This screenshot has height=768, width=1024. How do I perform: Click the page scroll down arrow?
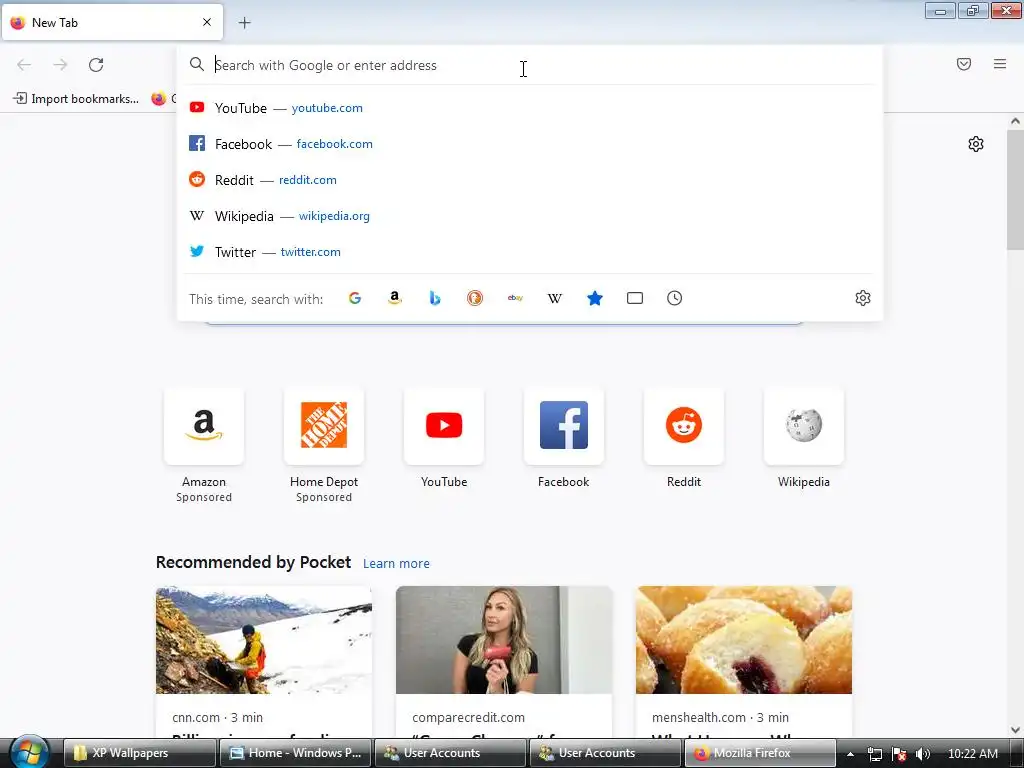pos(1015,730)
